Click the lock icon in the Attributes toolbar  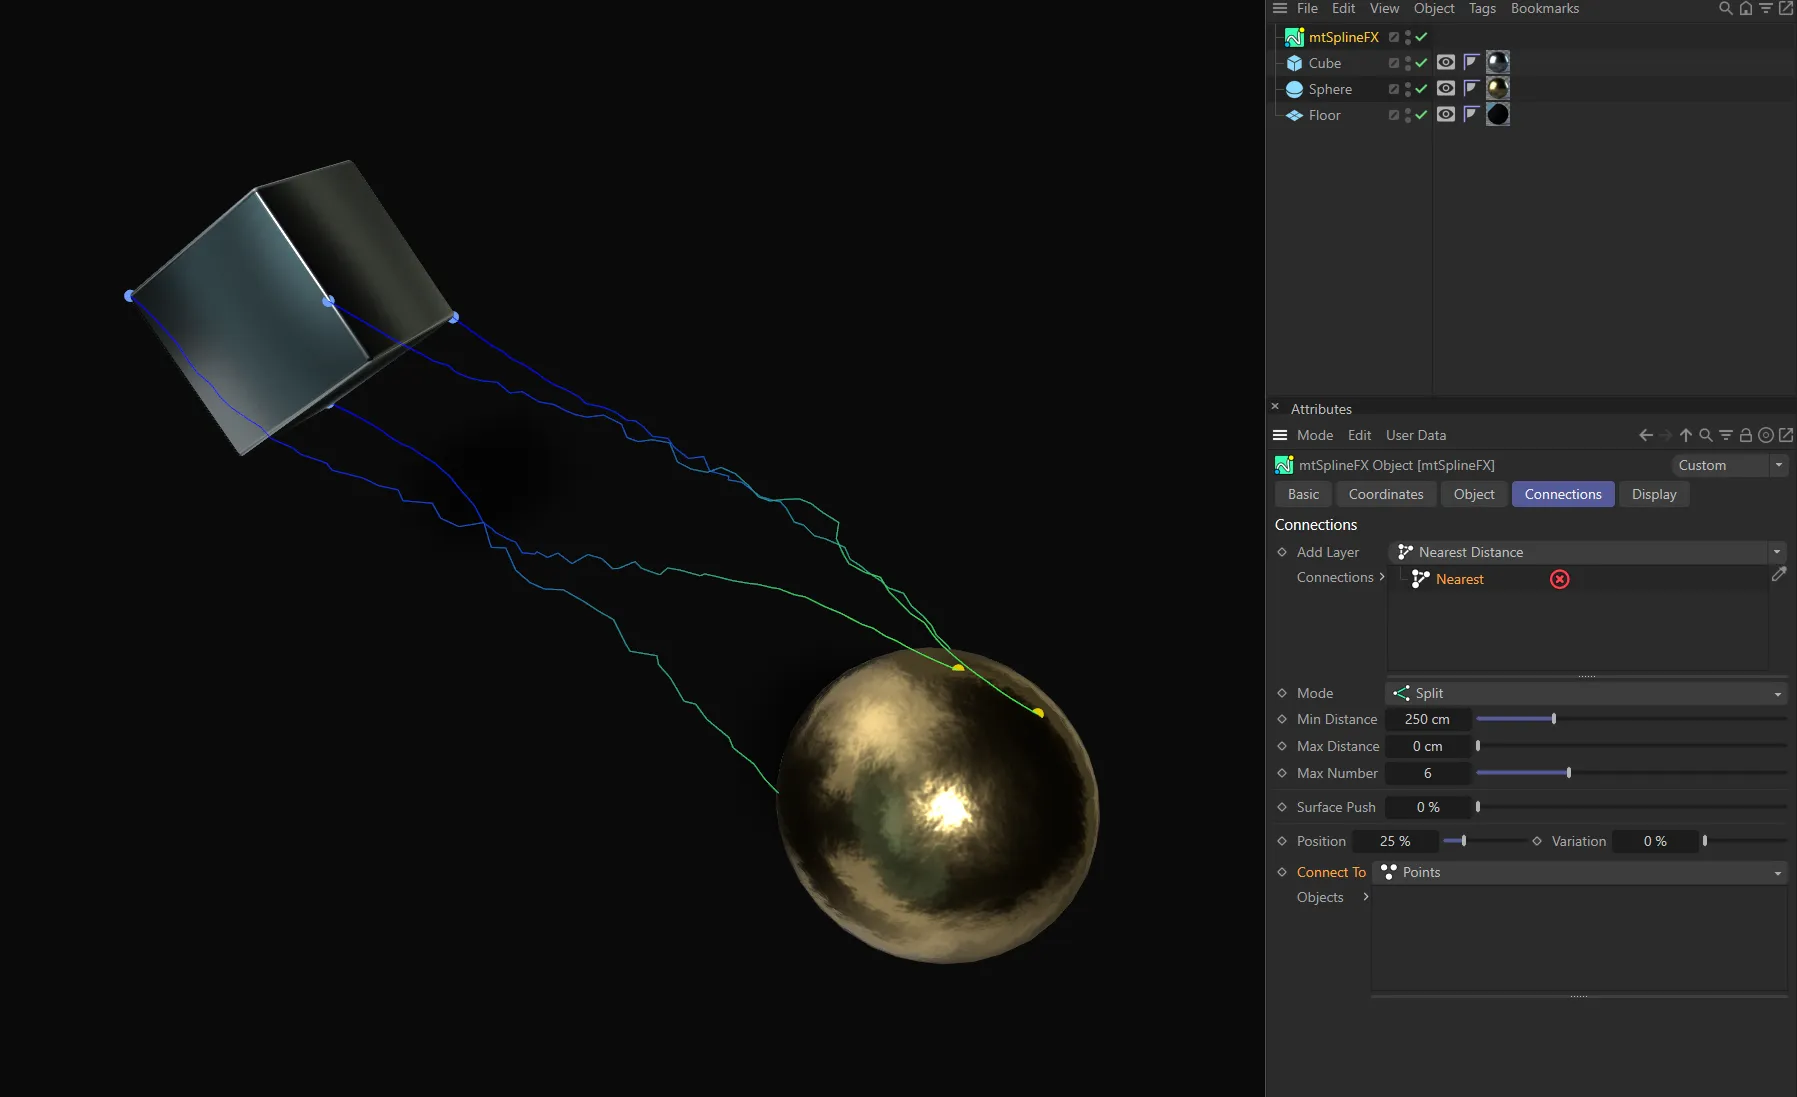pos(1745,435)
